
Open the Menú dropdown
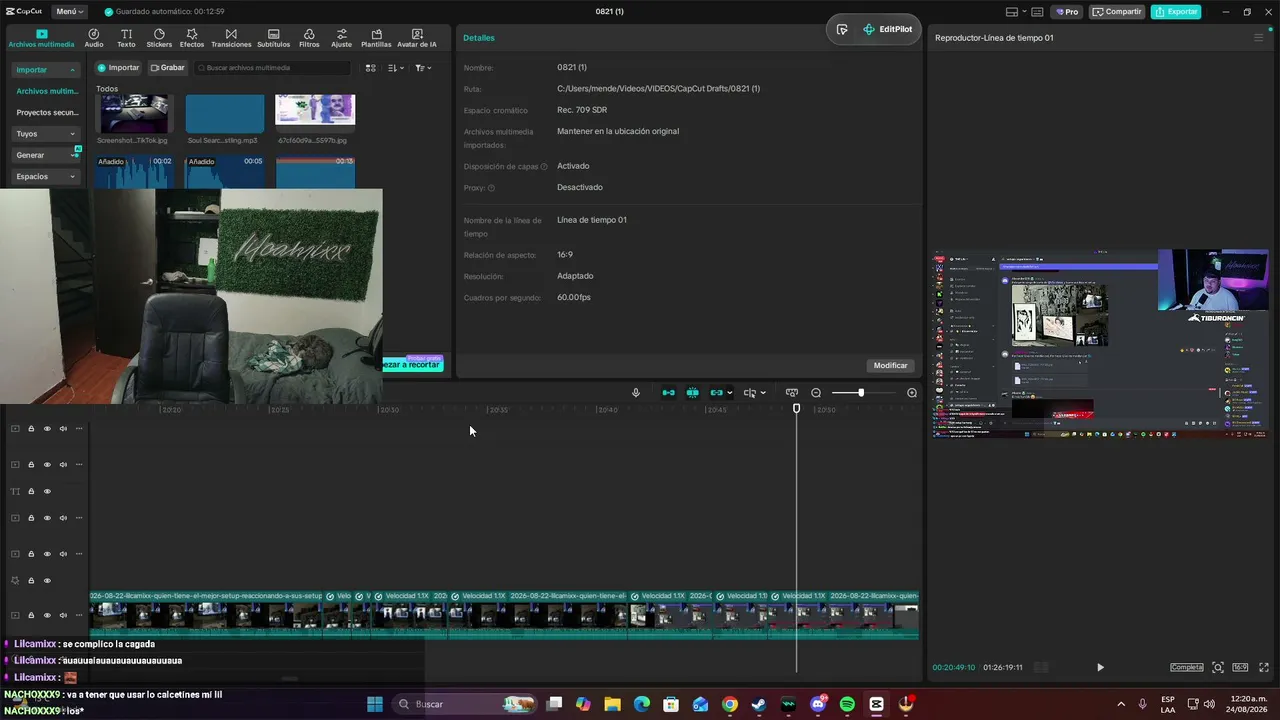(x=68, y=12)
